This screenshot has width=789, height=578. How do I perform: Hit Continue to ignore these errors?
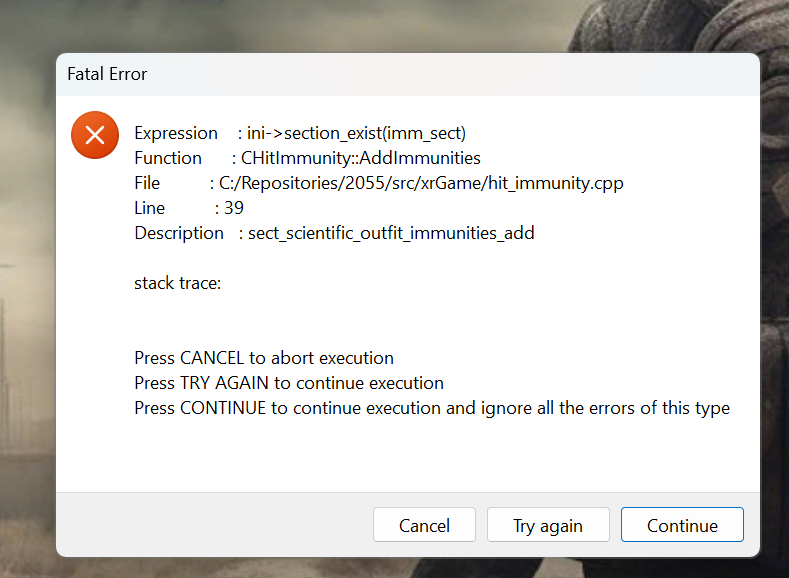click(x=682, y=525)
